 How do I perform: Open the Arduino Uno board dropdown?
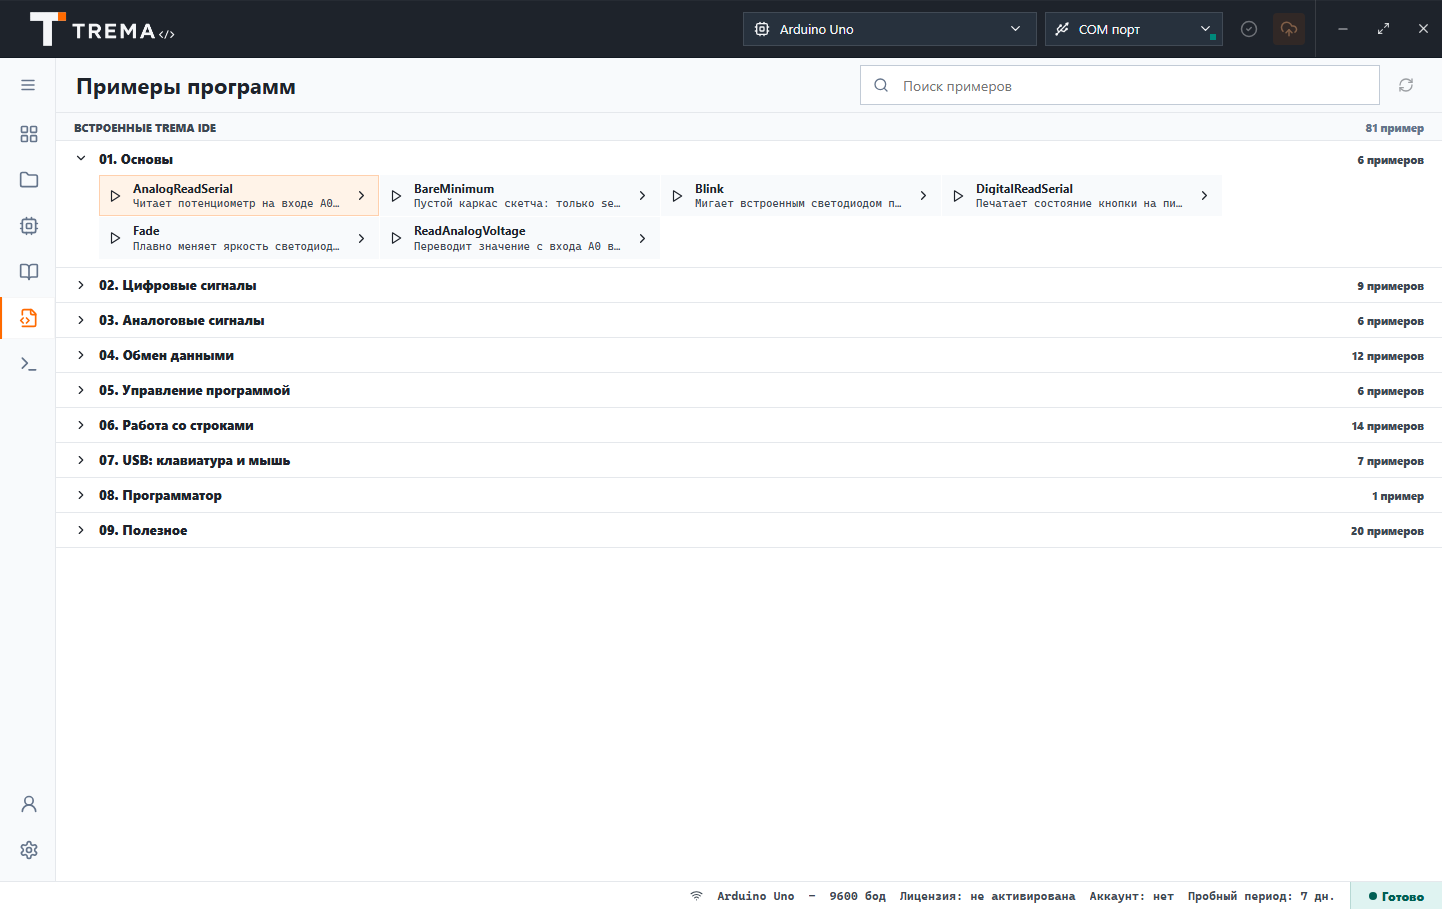[888, 29]
